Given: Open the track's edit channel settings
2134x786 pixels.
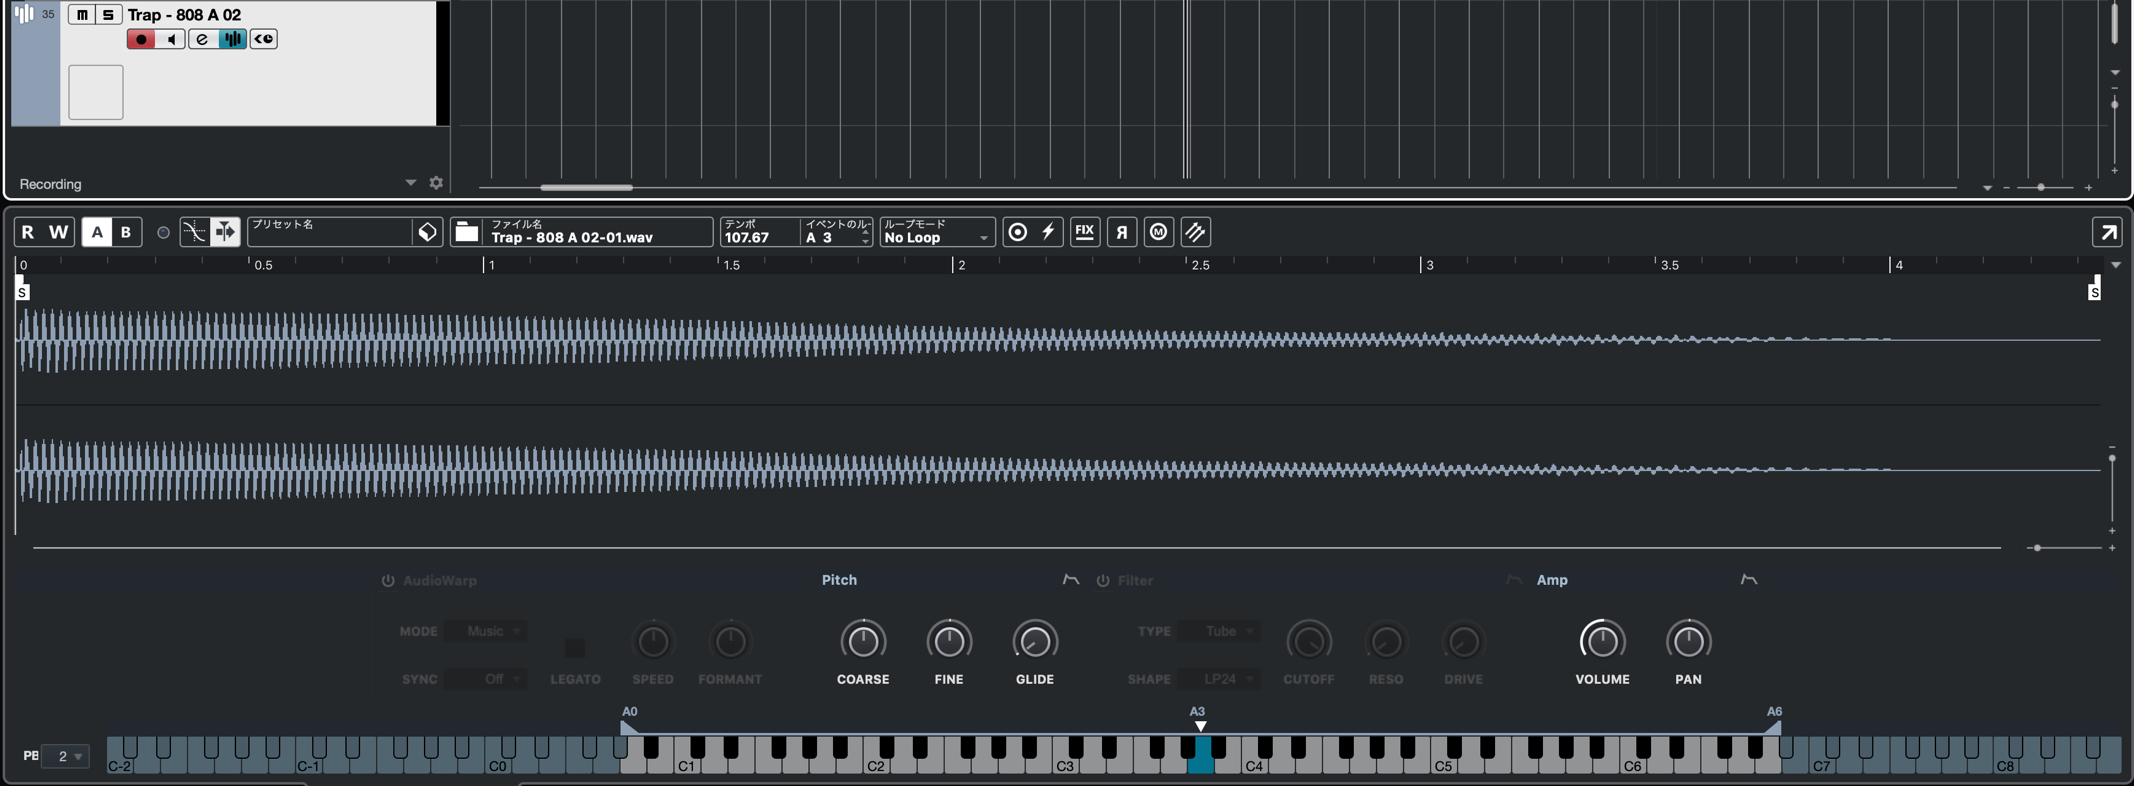Looking at the screenshot, I should point(202,39).
